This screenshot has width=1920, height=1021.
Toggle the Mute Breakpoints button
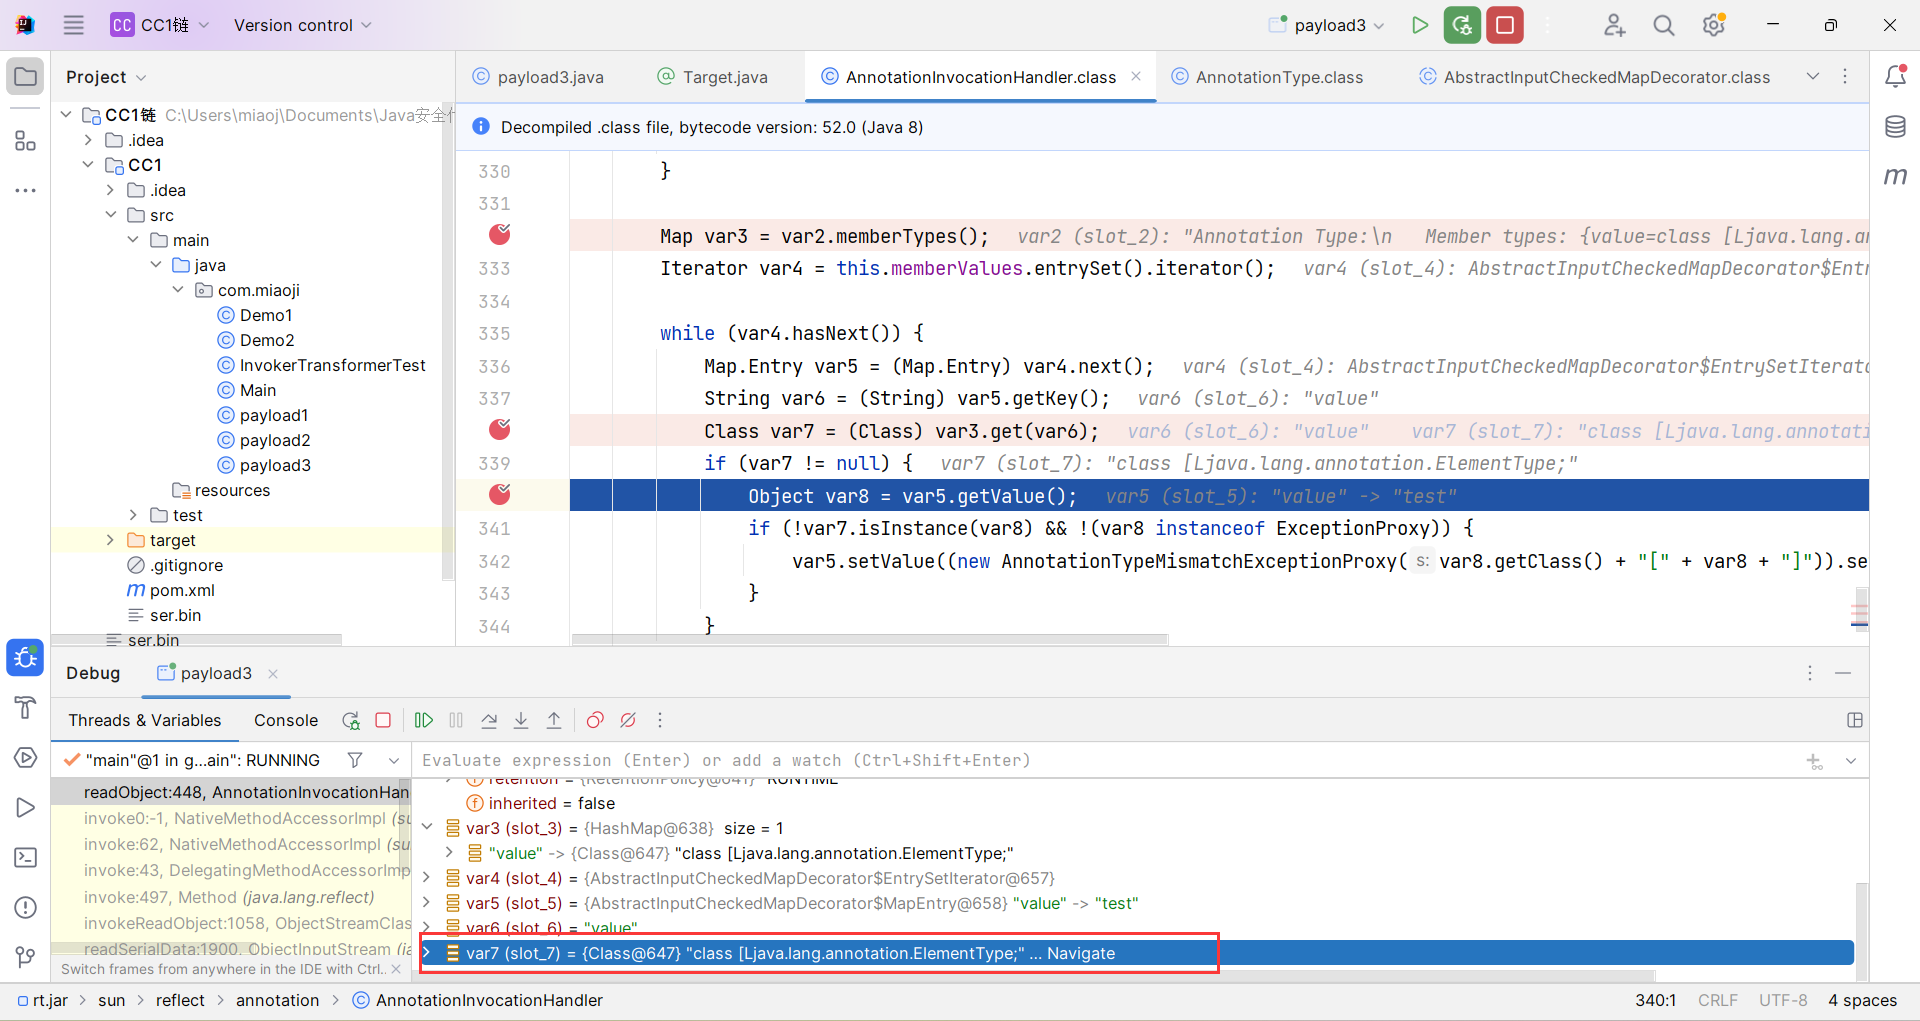pyautogui.click(x=628, y=720)
